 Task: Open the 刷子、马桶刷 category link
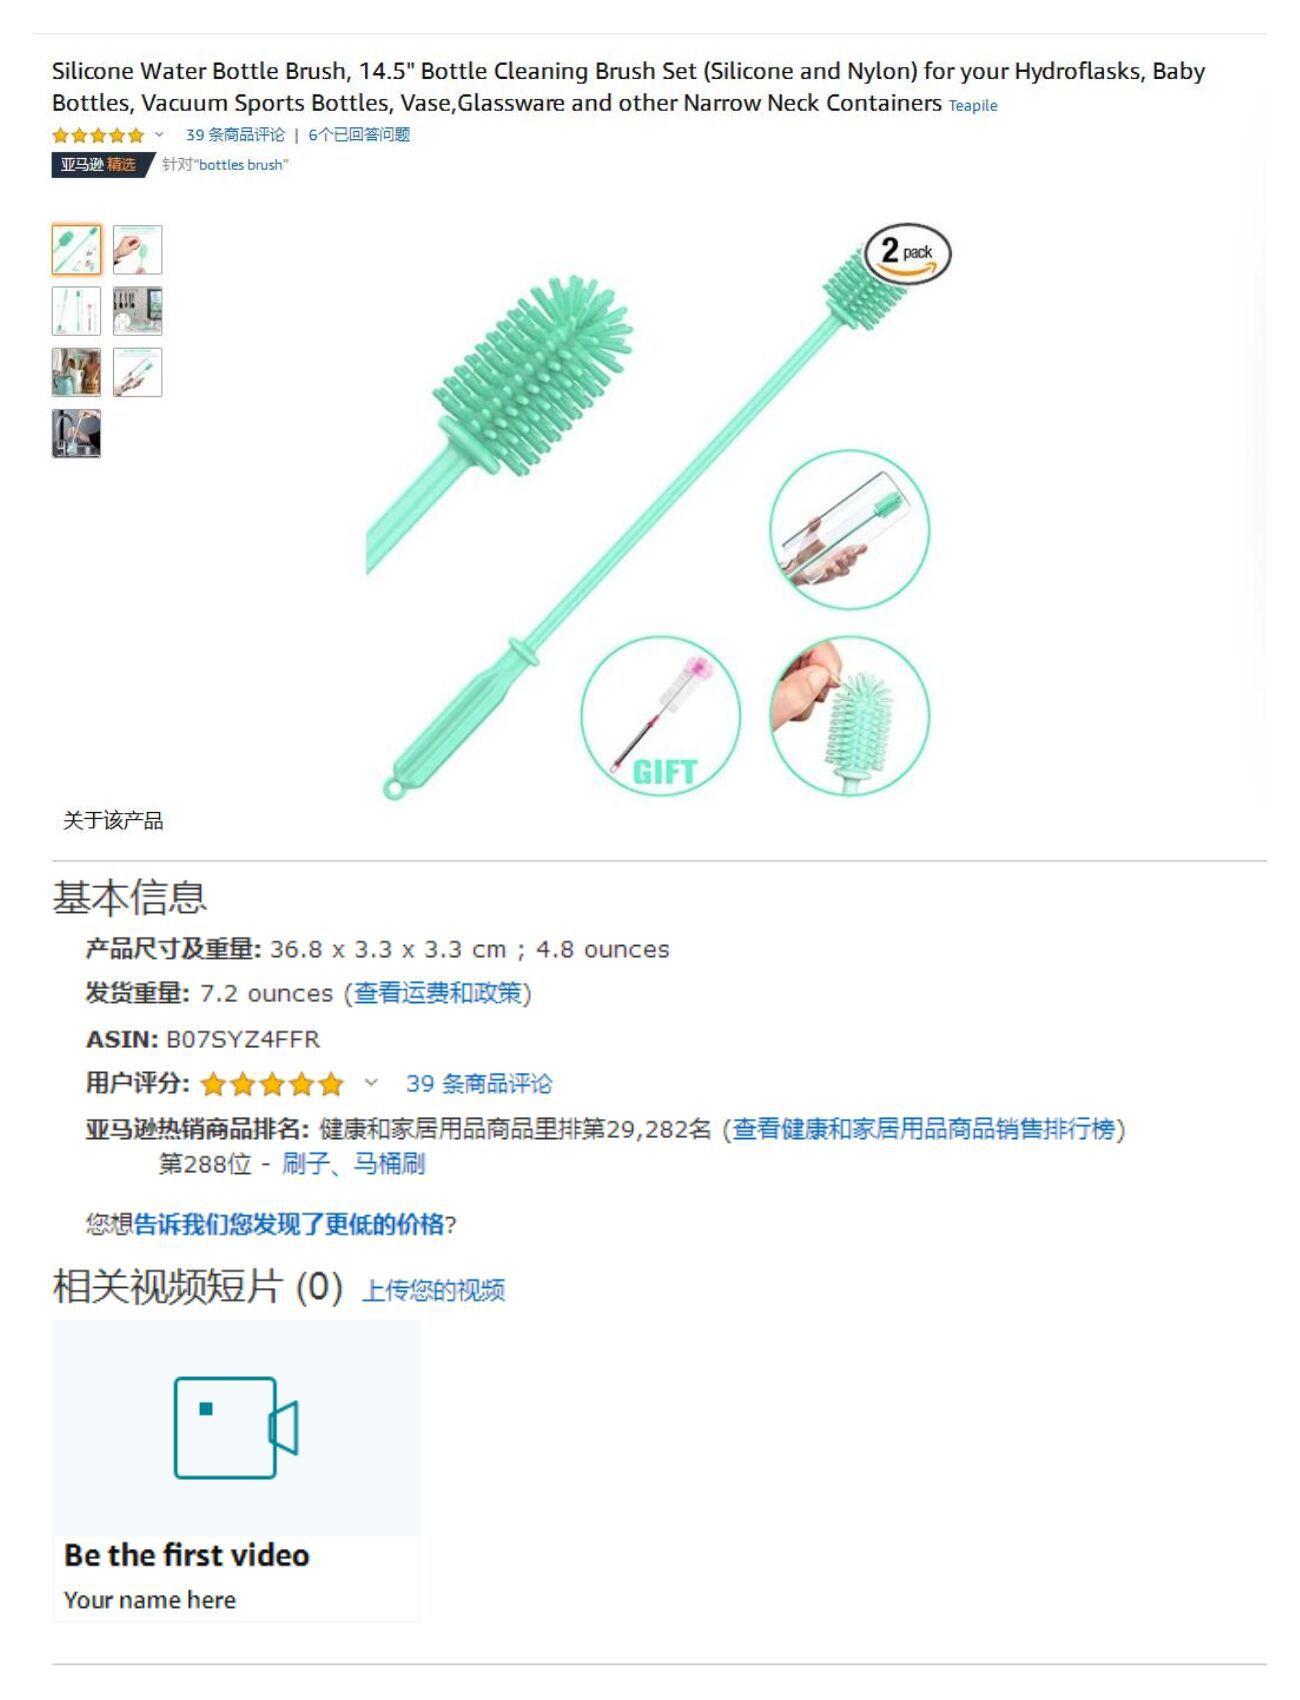point(353,1164)
